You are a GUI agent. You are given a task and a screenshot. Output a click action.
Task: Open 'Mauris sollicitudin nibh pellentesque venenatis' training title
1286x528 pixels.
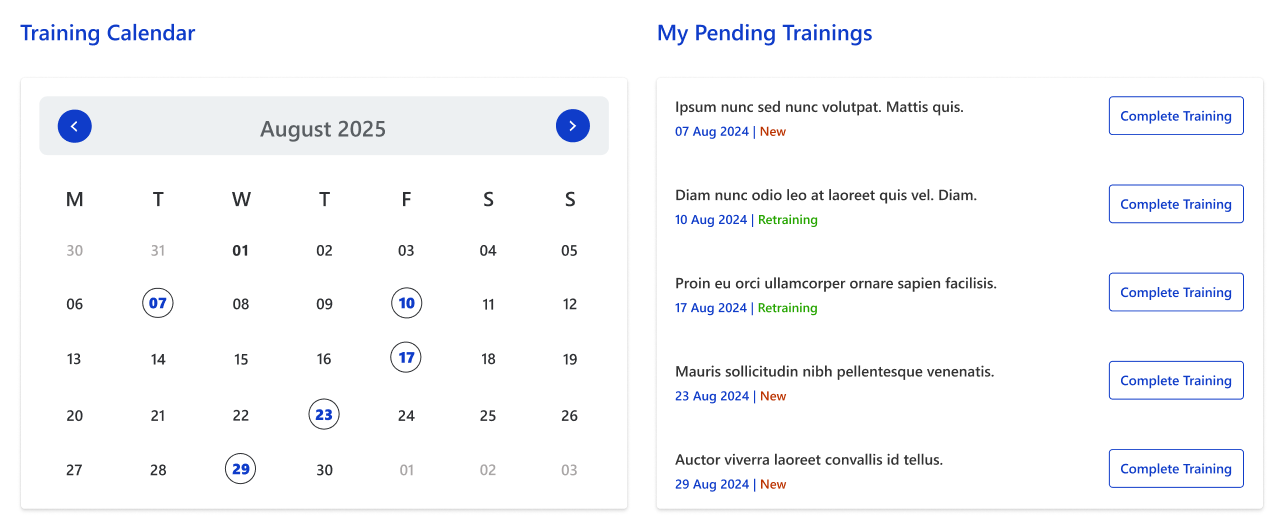[834, 372]
